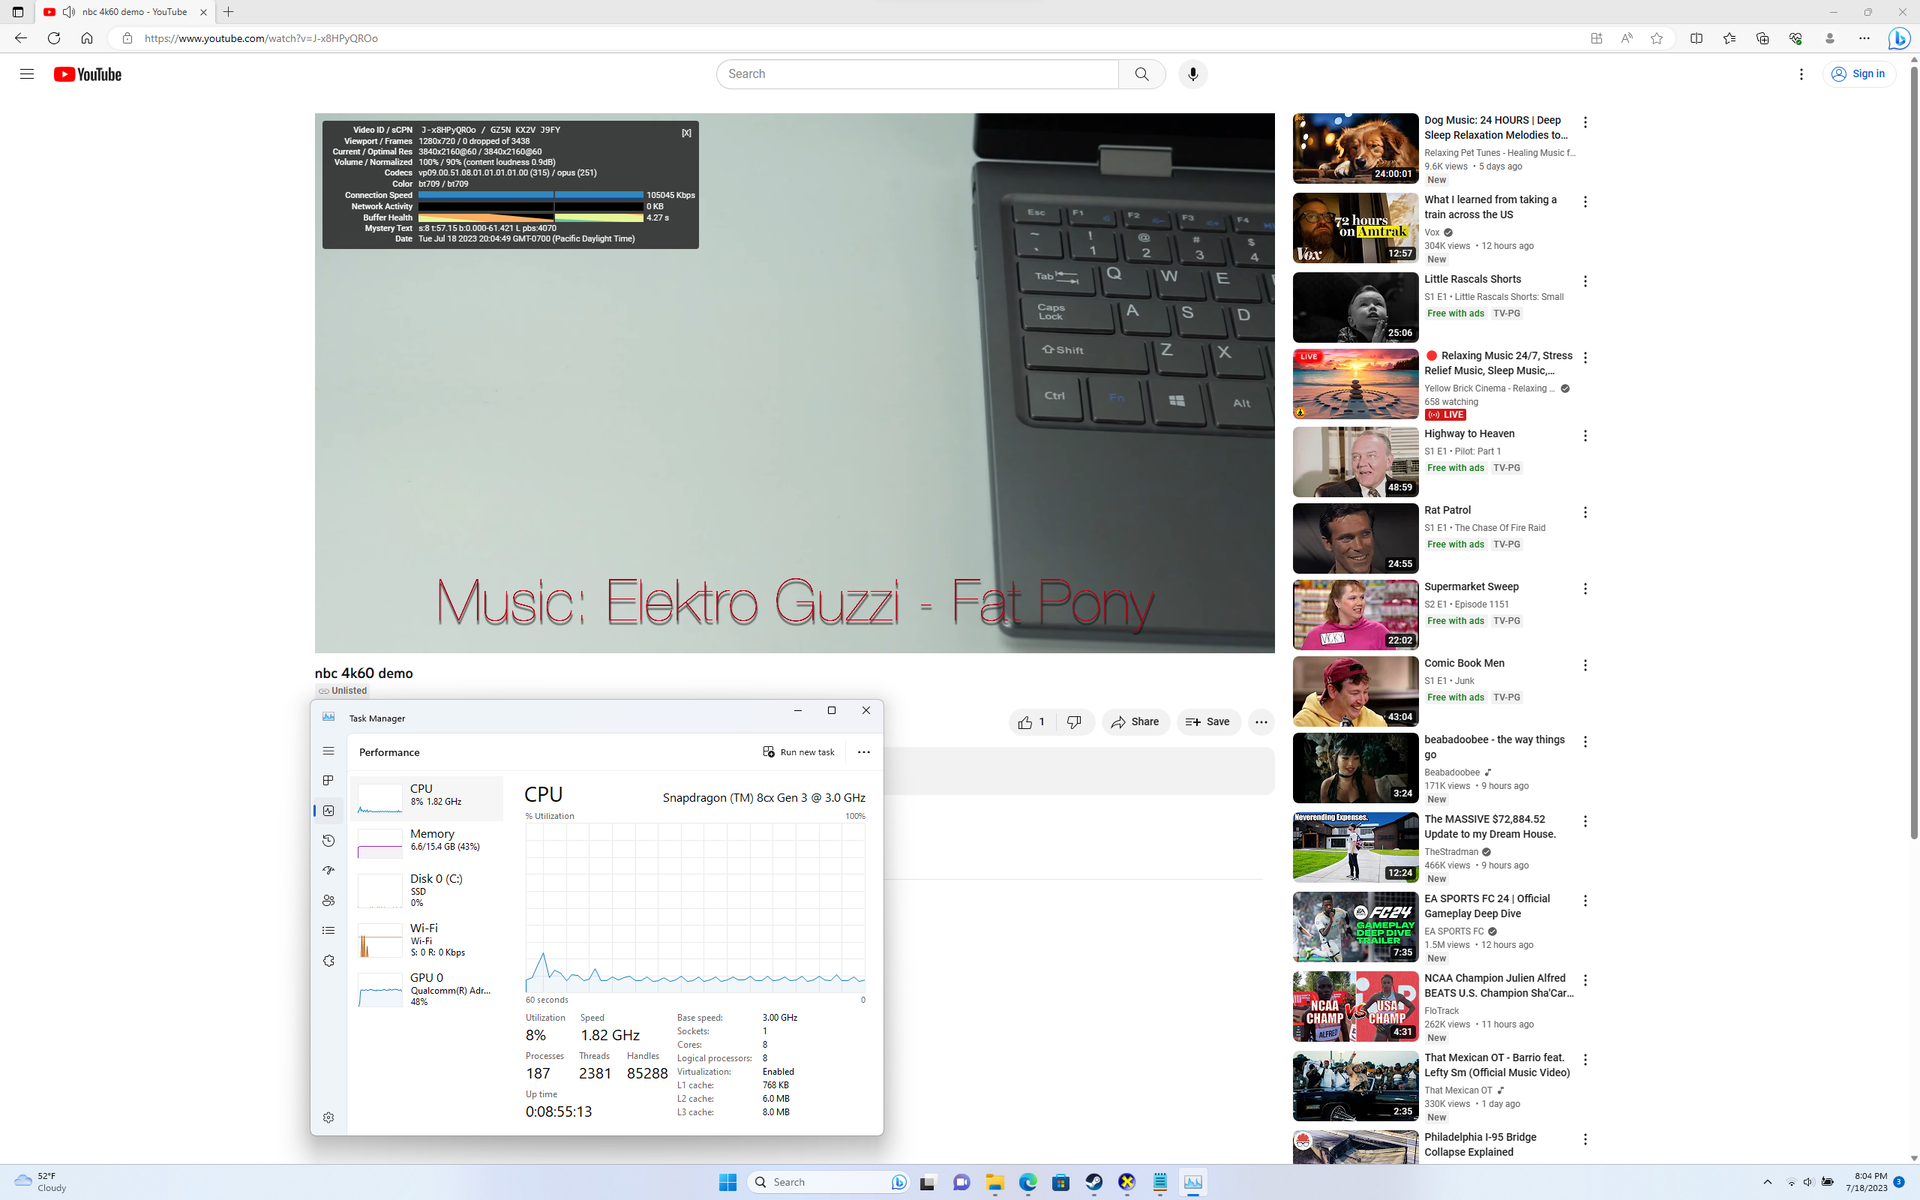Click voice search microphone on YouTube
The image size is (1920, 1200).
(1192, 74)
